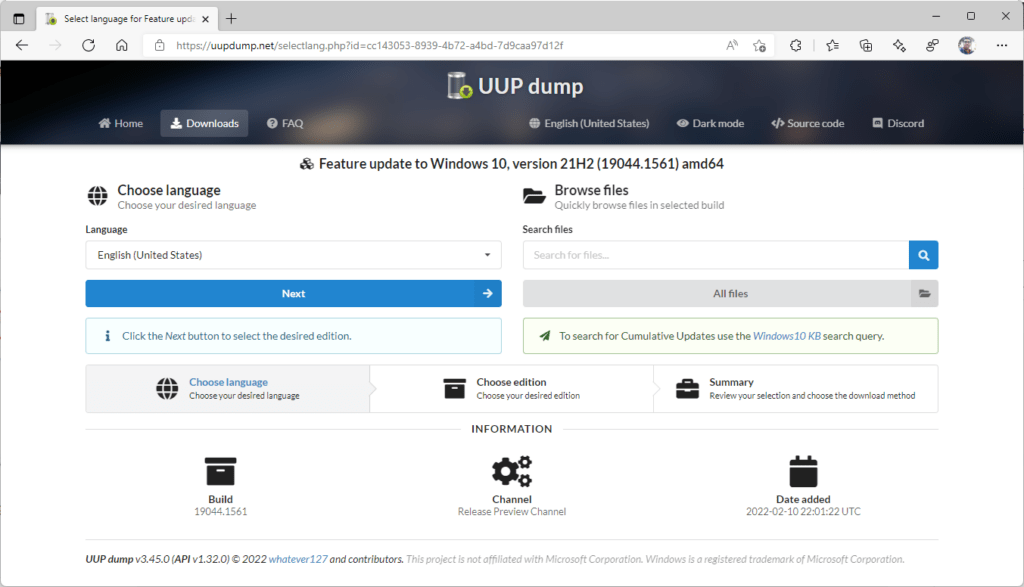Open the whatever127 link in footer
Image resolution: width=1024 pixels, height=587 pixels.
[297, 559]
